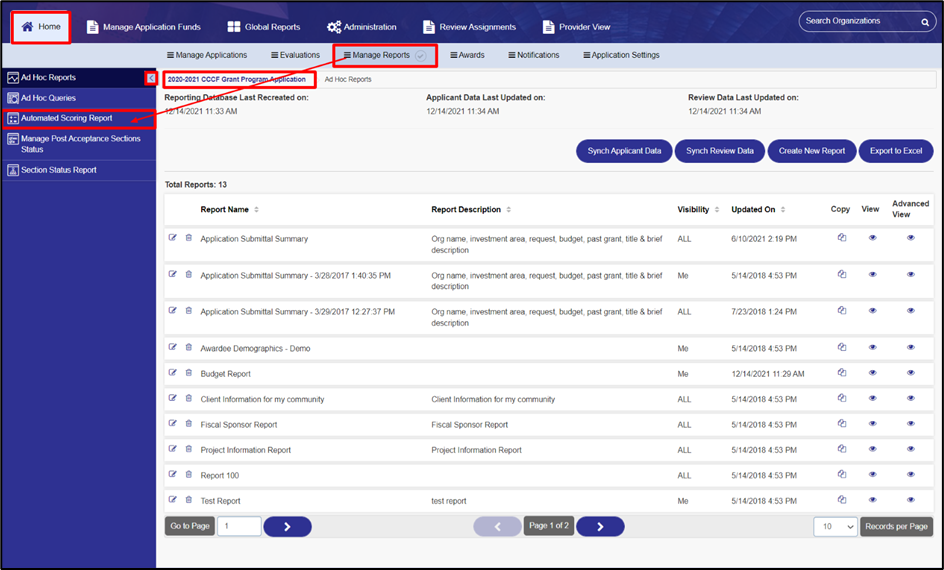Copy the Report 100 report
The width and height of the screenshot is (944, 570).
842,474
